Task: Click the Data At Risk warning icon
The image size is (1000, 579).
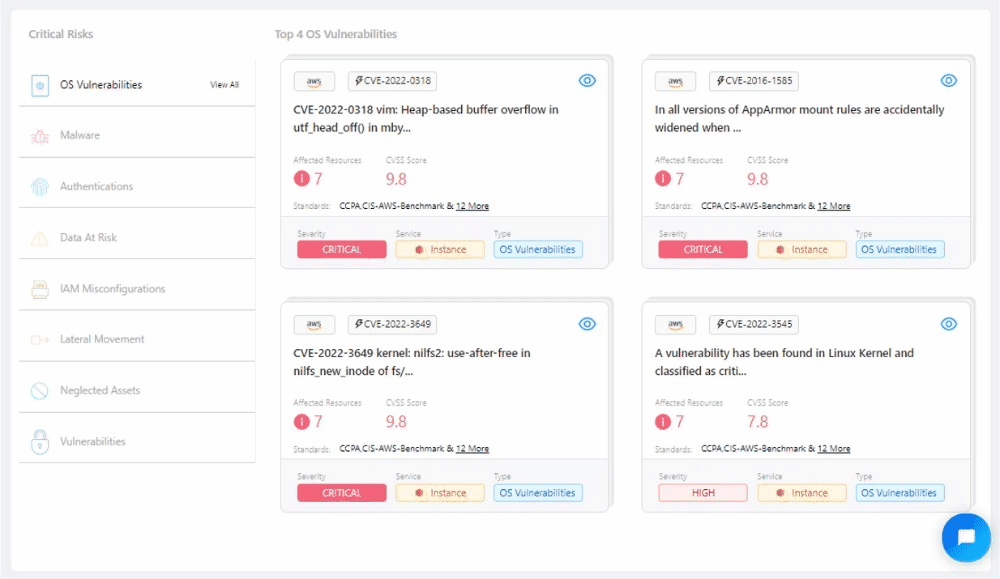Action: [x=40, y=238]
